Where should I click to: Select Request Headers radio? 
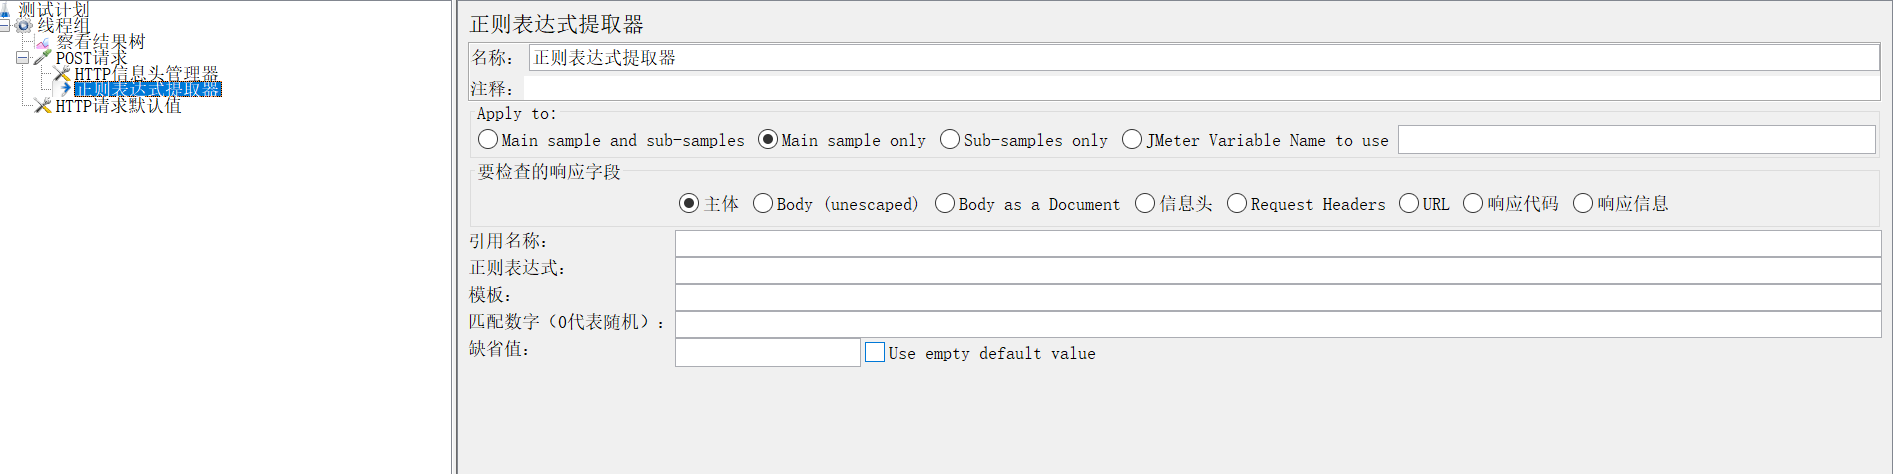click(1306, 204)
